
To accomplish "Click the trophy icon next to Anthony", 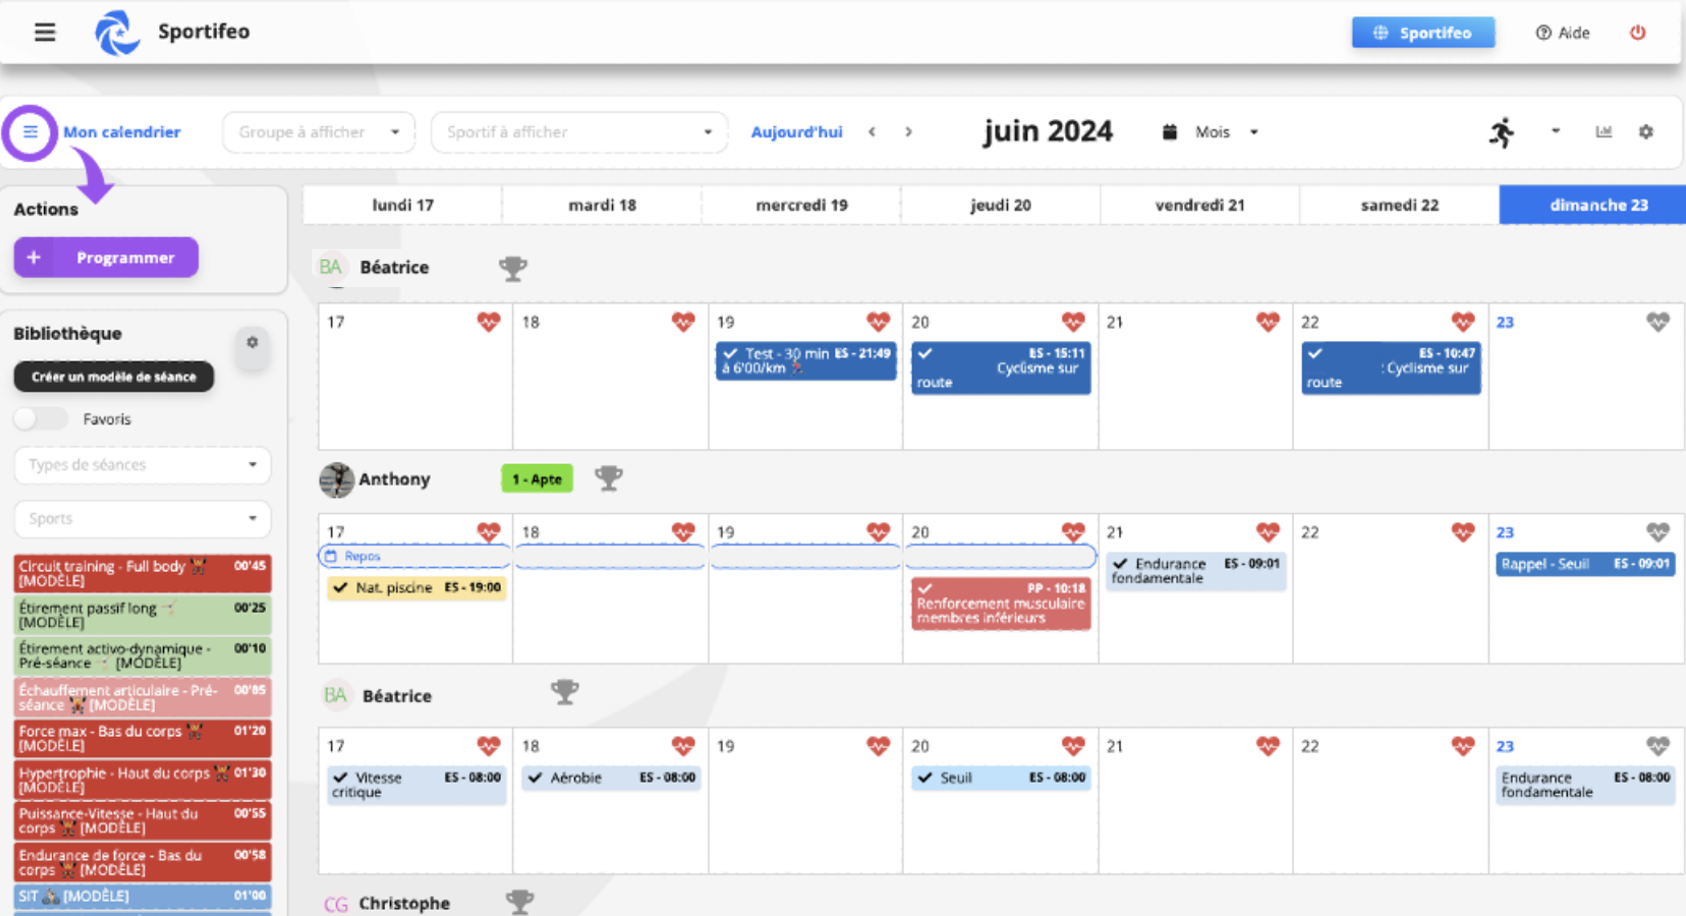I will pos(608,479).
